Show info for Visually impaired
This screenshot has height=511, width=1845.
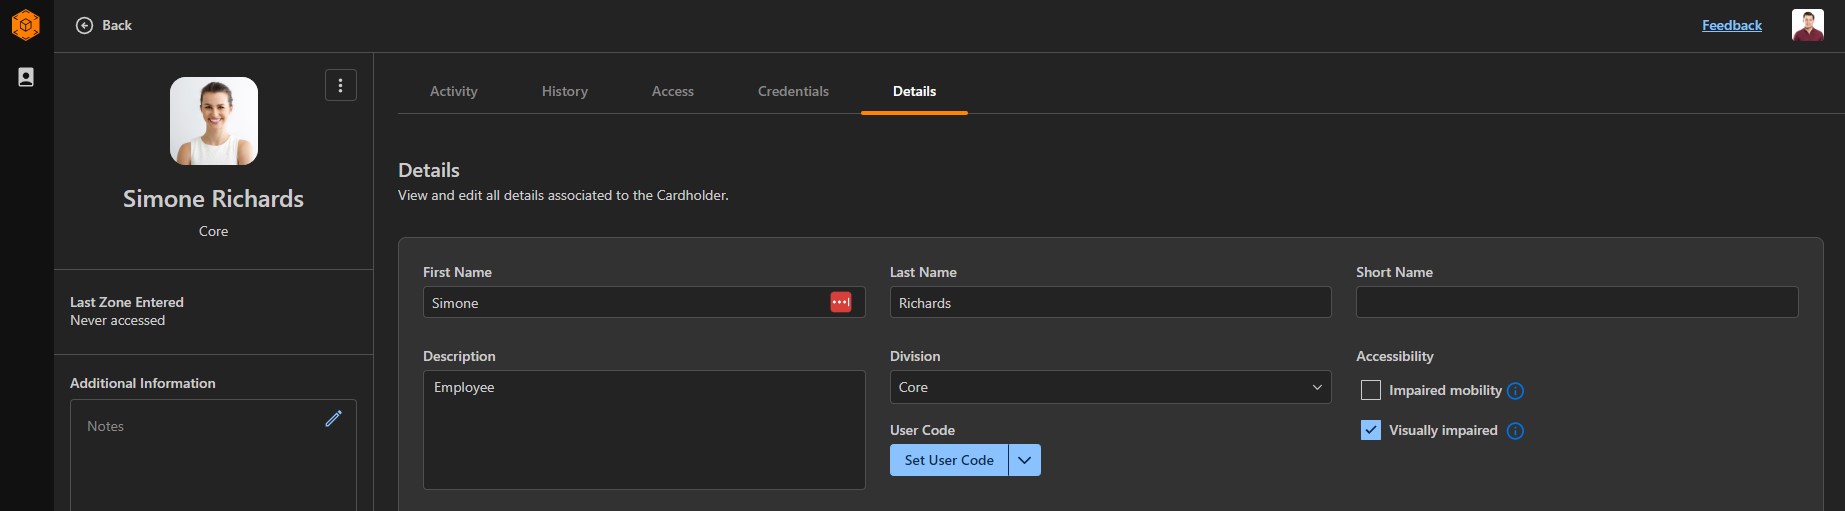pyautogui.click(x=1515, y=431)
